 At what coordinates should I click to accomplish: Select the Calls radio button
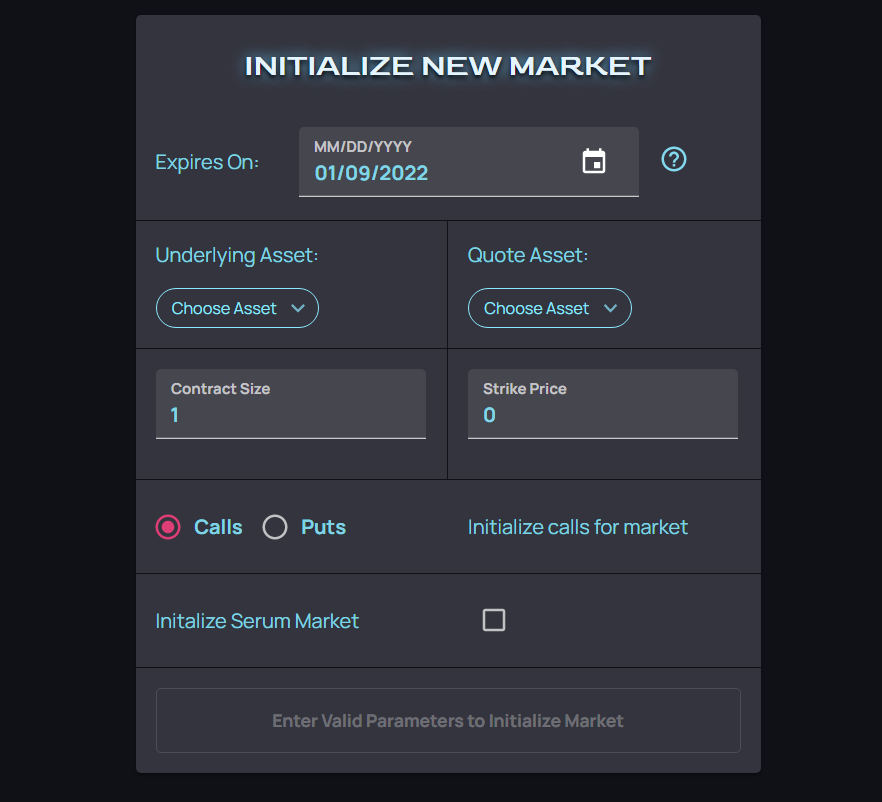168,527
